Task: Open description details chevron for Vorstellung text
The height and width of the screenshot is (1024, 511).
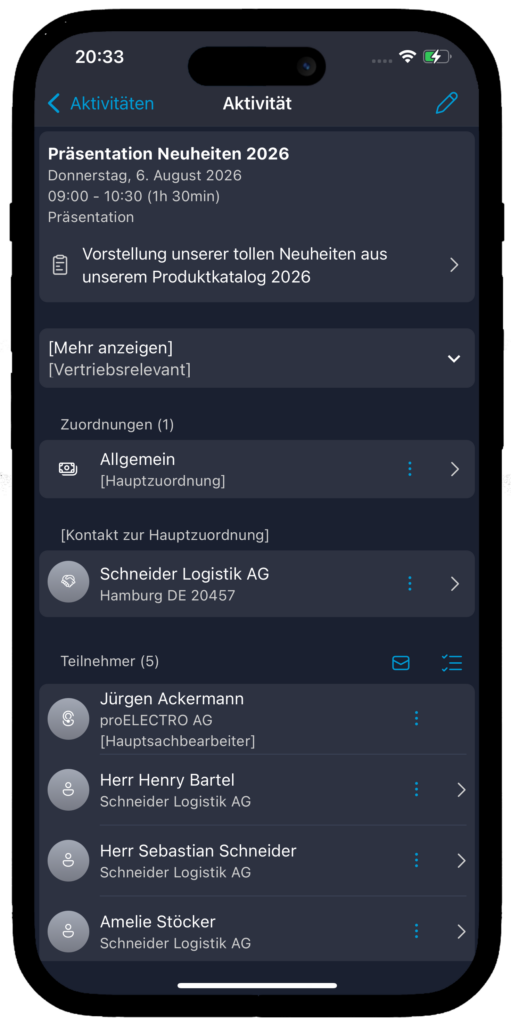Action: [x=454, y=265]
